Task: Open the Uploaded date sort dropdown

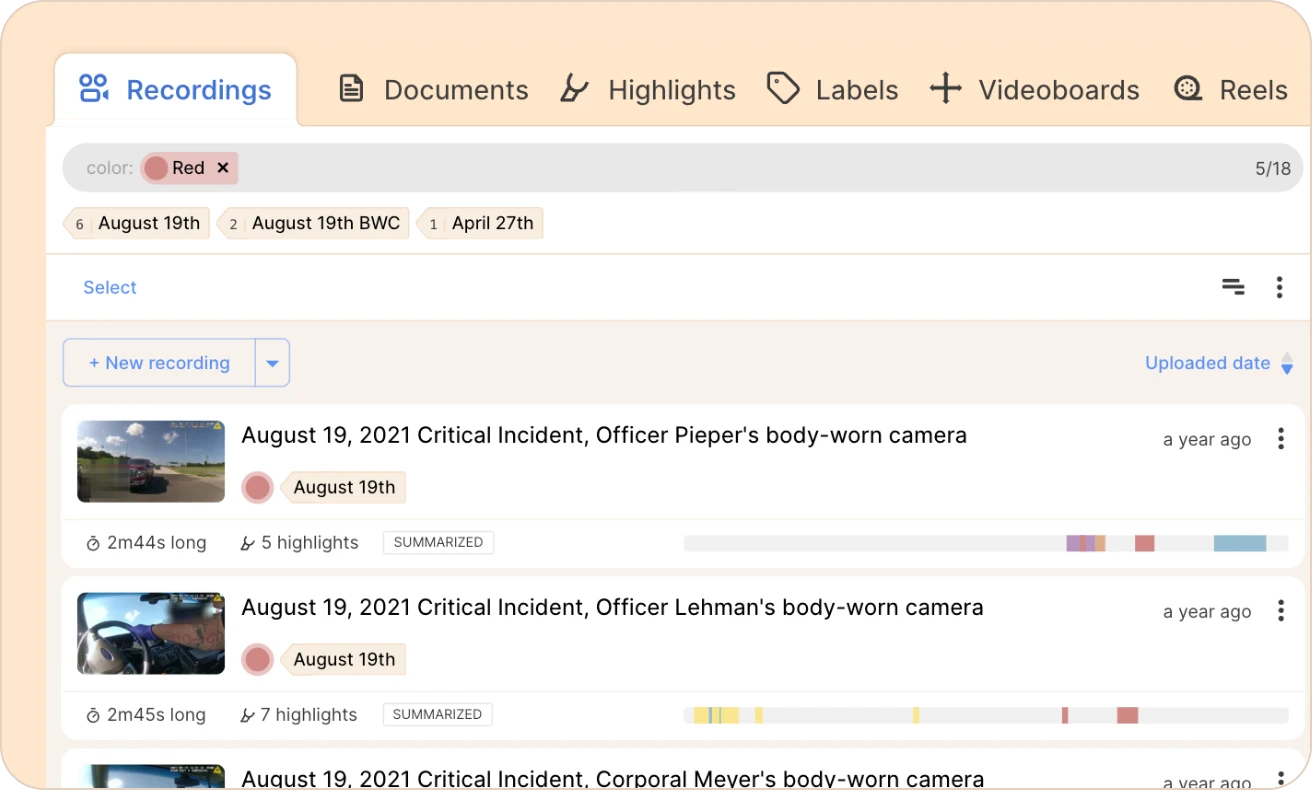Action: pos(1219,363)
